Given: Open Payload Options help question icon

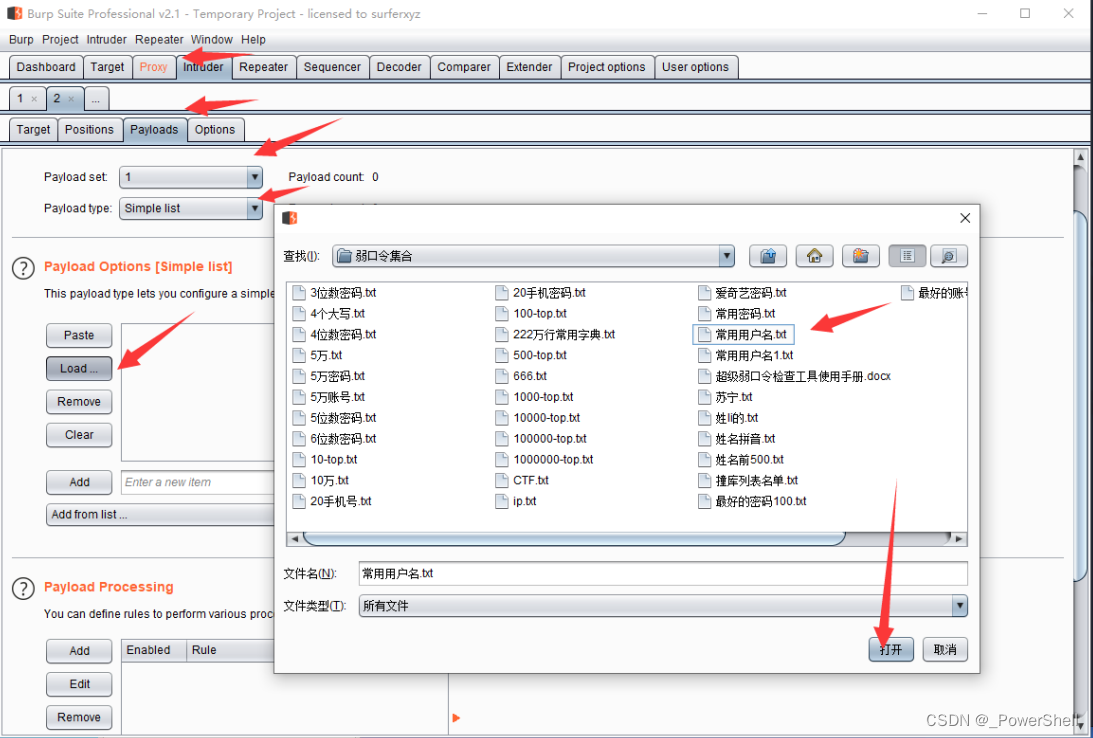Looking at the screenshot, I should (x=23, y=268).
